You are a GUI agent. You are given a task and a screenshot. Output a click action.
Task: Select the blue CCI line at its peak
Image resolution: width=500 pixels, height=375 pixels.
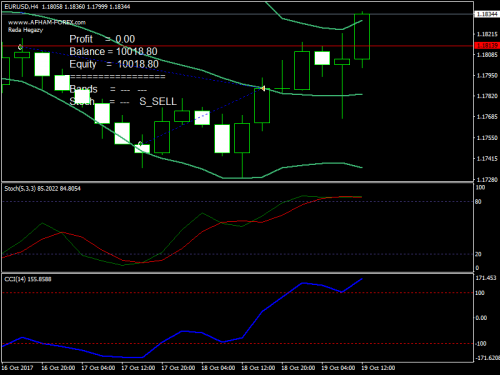pos(362,279)
